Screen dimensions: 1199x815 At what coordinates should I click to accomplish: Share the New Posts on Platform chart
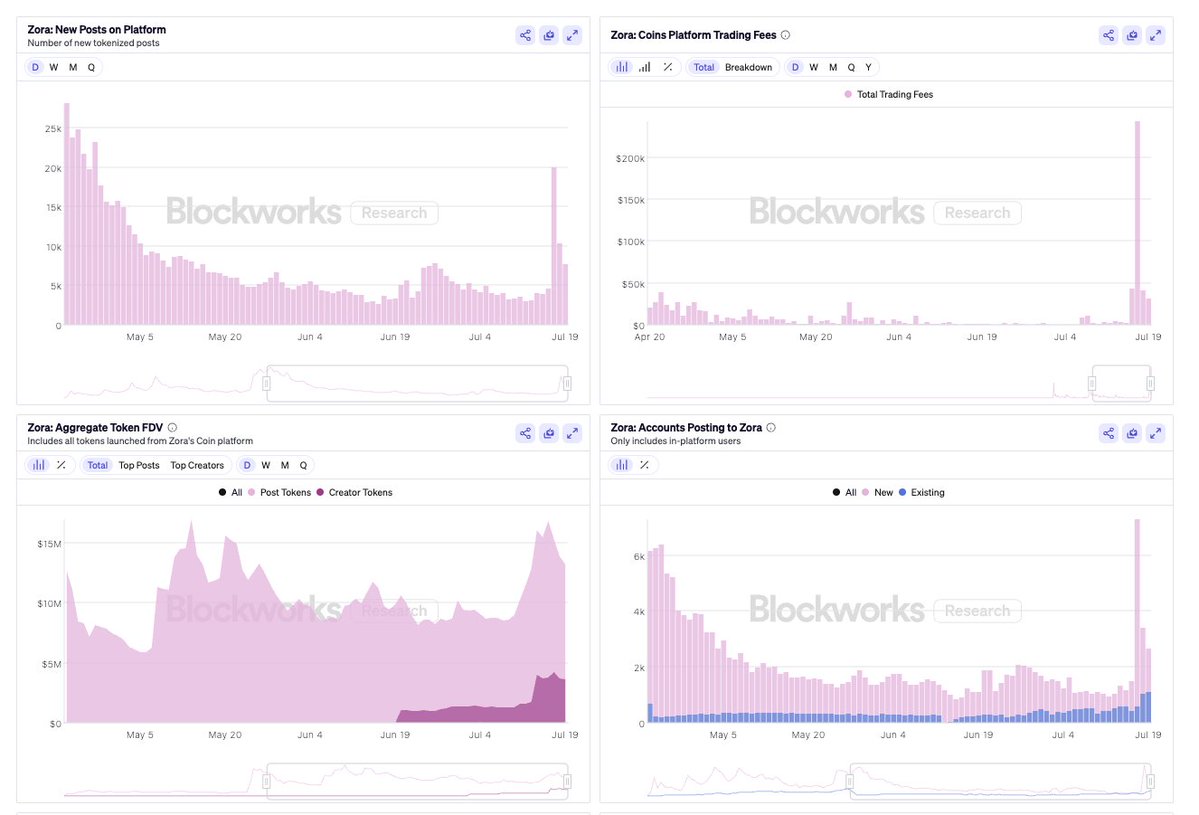pyautogui.click(x=525, y=35)
